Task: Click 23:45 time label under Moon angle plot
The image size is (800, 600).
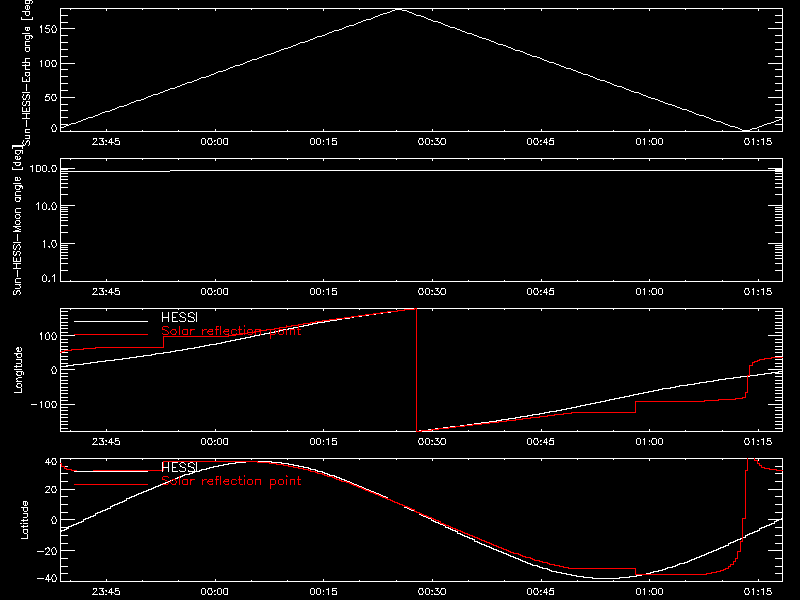Action: point(106,292)
